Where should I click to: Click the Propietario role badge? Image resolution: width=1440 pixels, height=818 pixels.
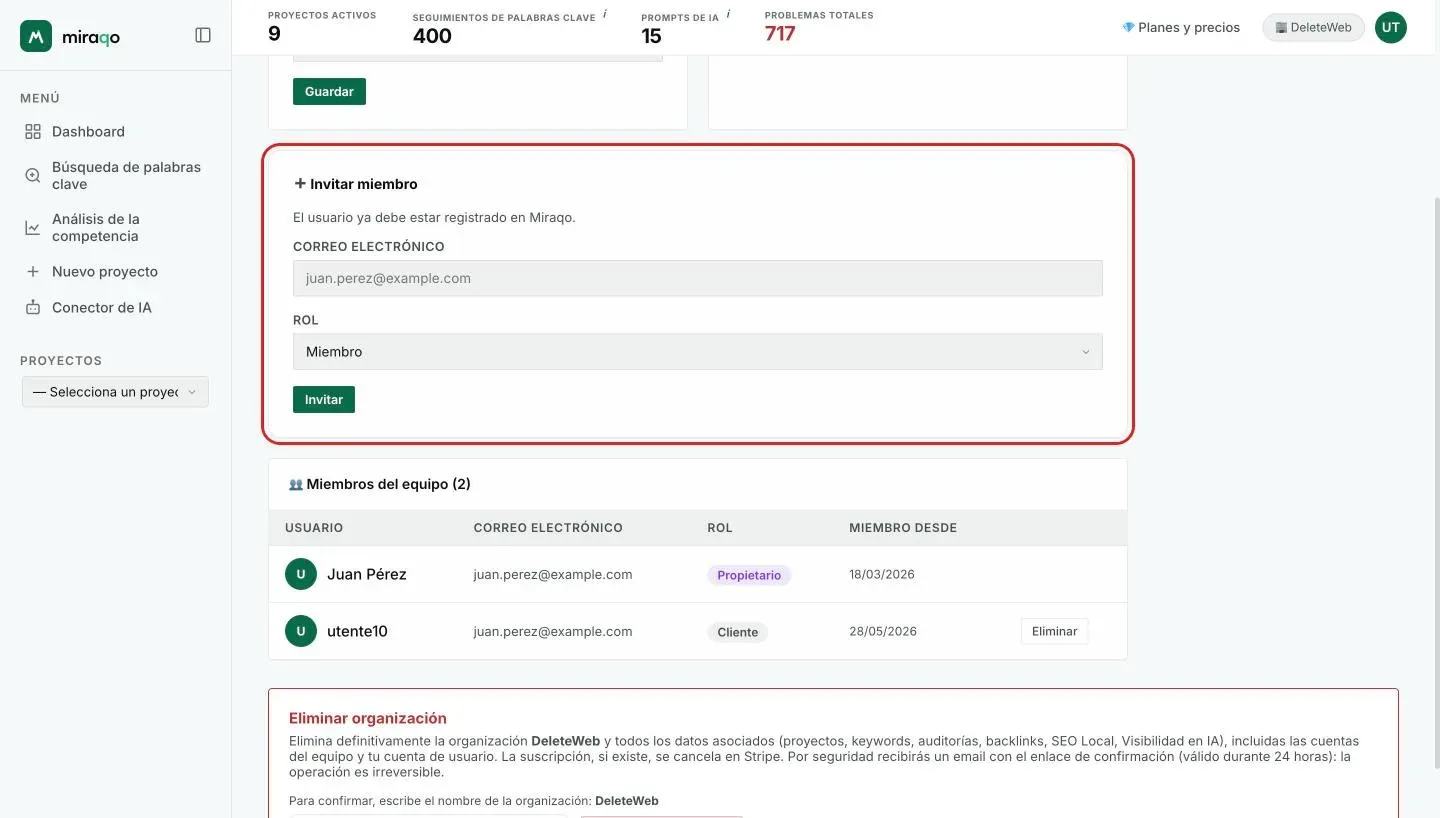pos(749,575)
